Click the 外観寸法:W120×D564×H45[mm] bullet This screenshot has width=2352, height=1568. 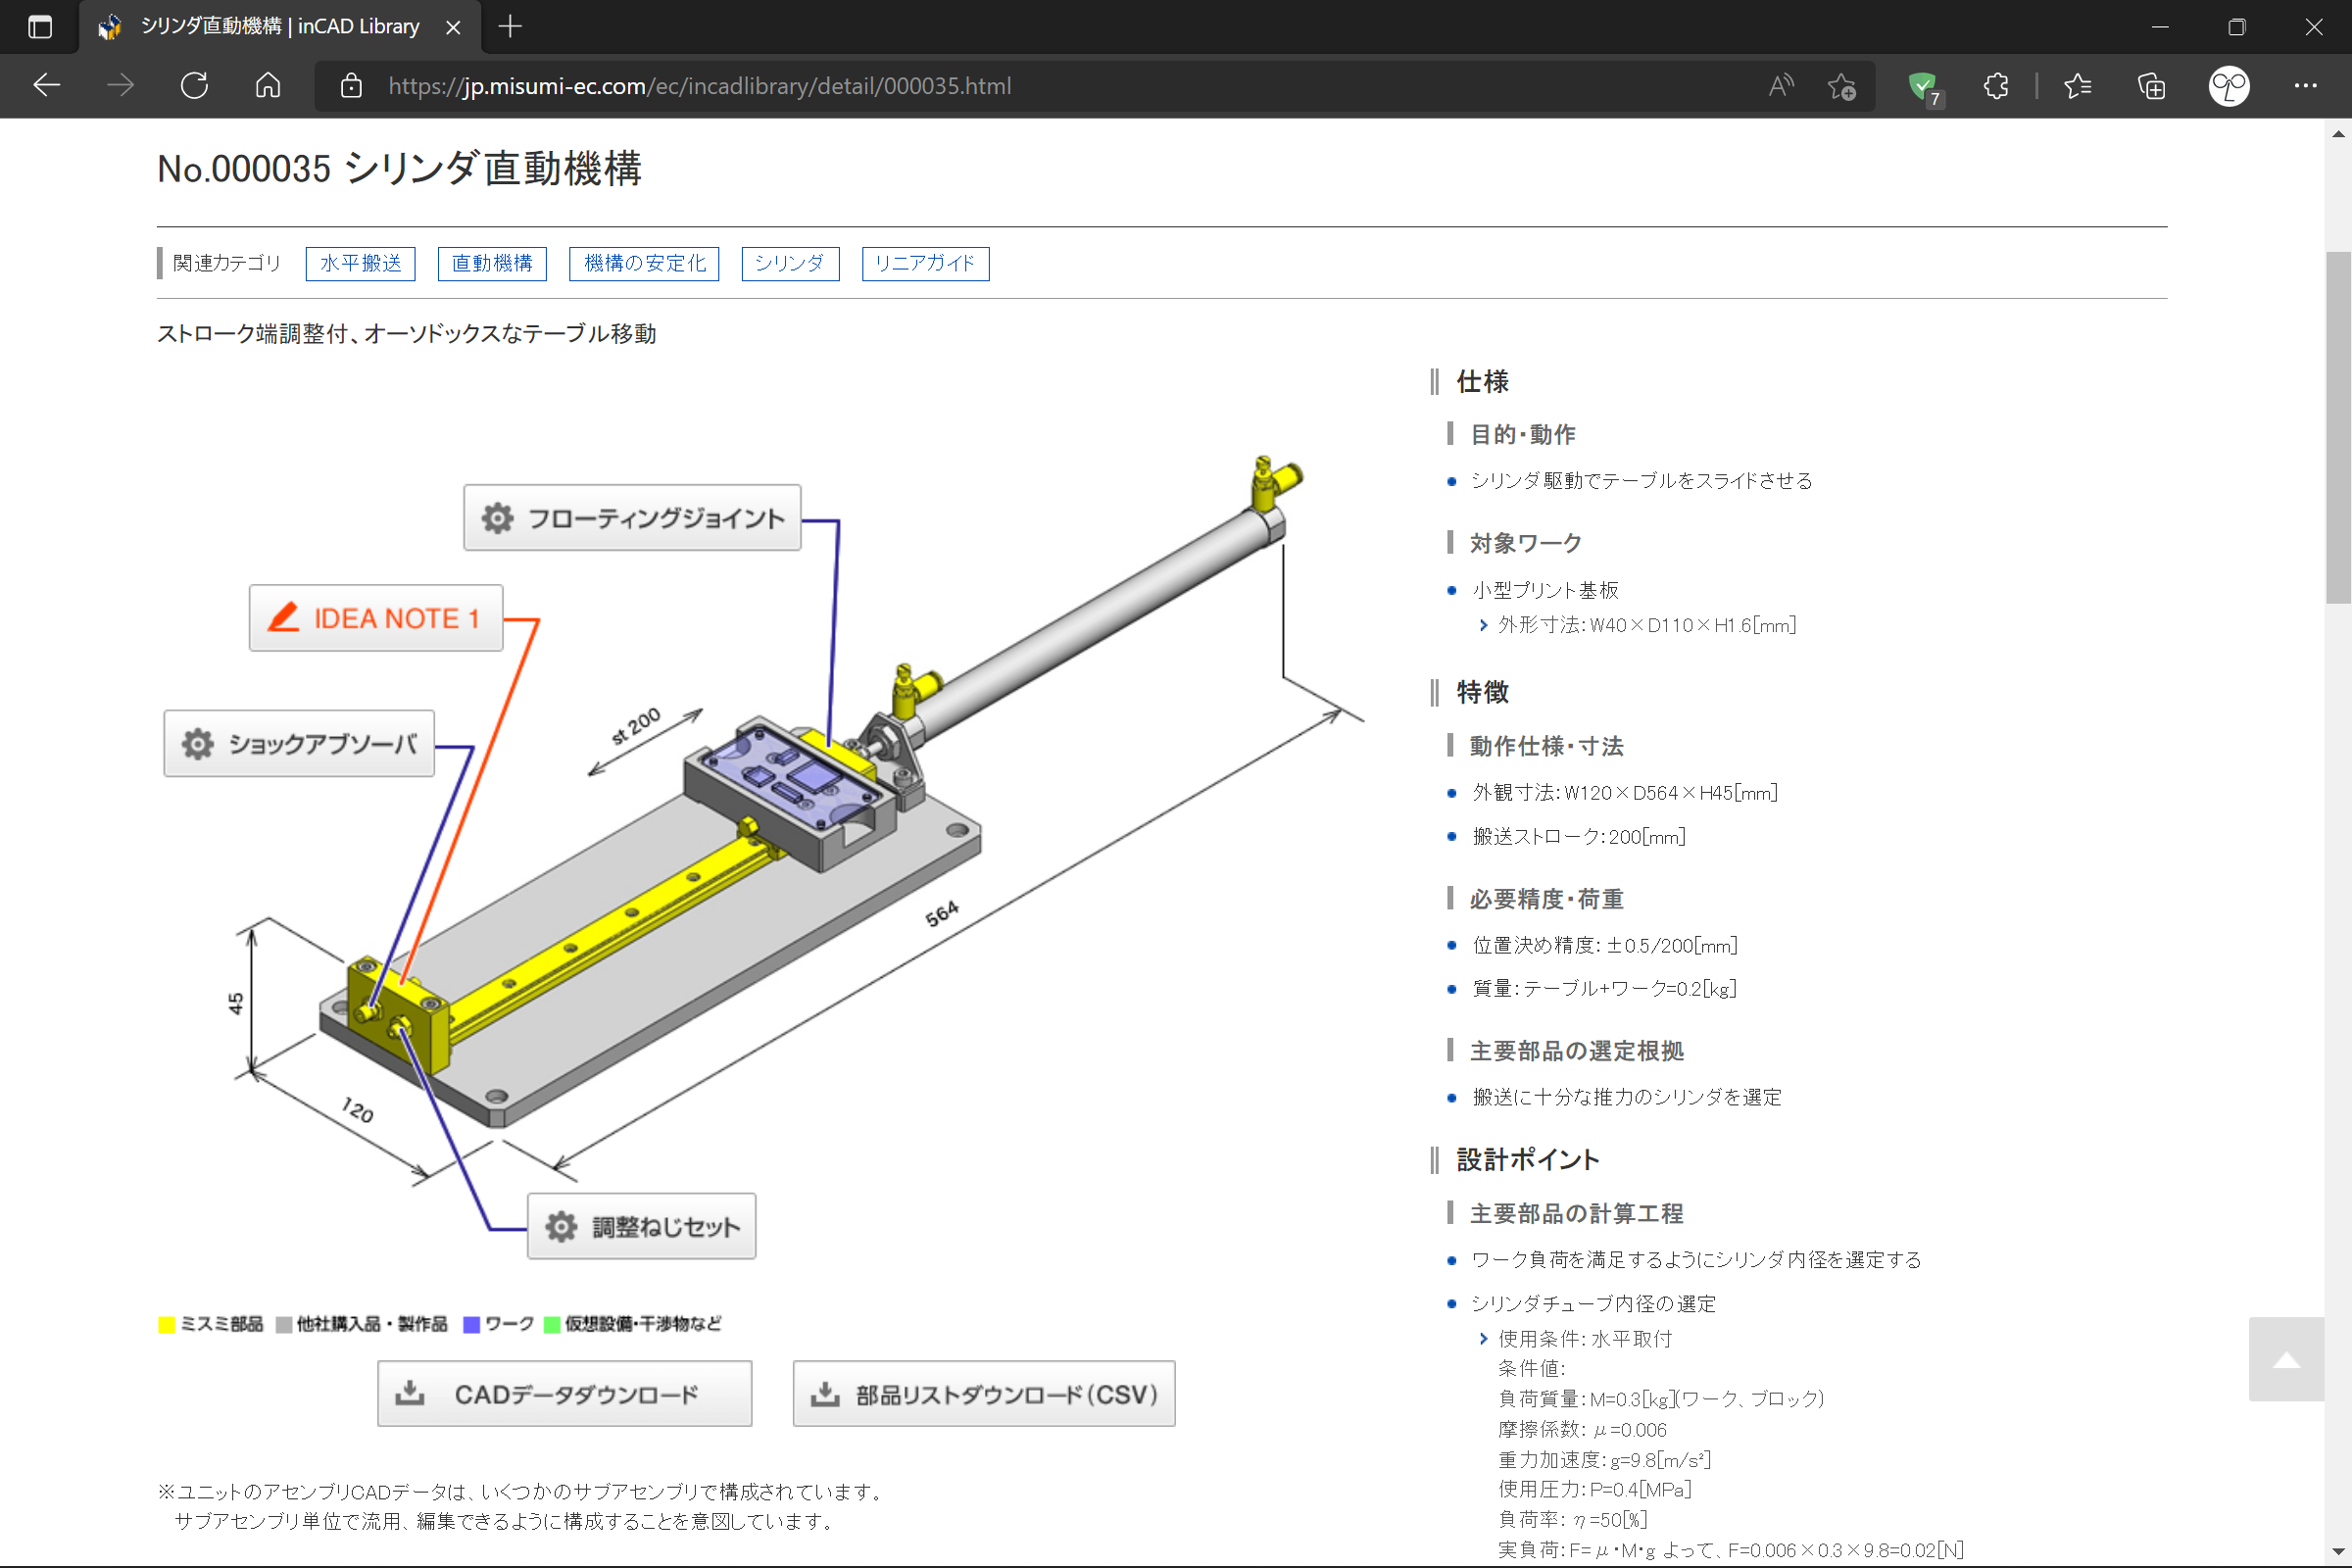(1624, 793)
